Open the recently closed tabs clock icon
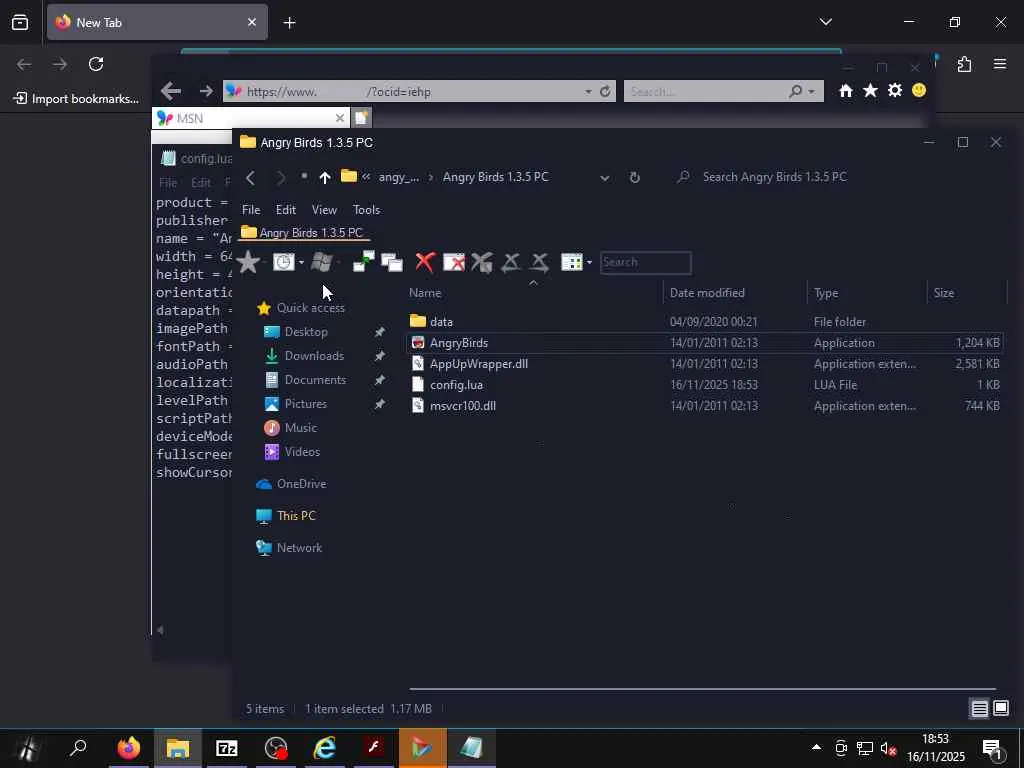 (283, 262)
